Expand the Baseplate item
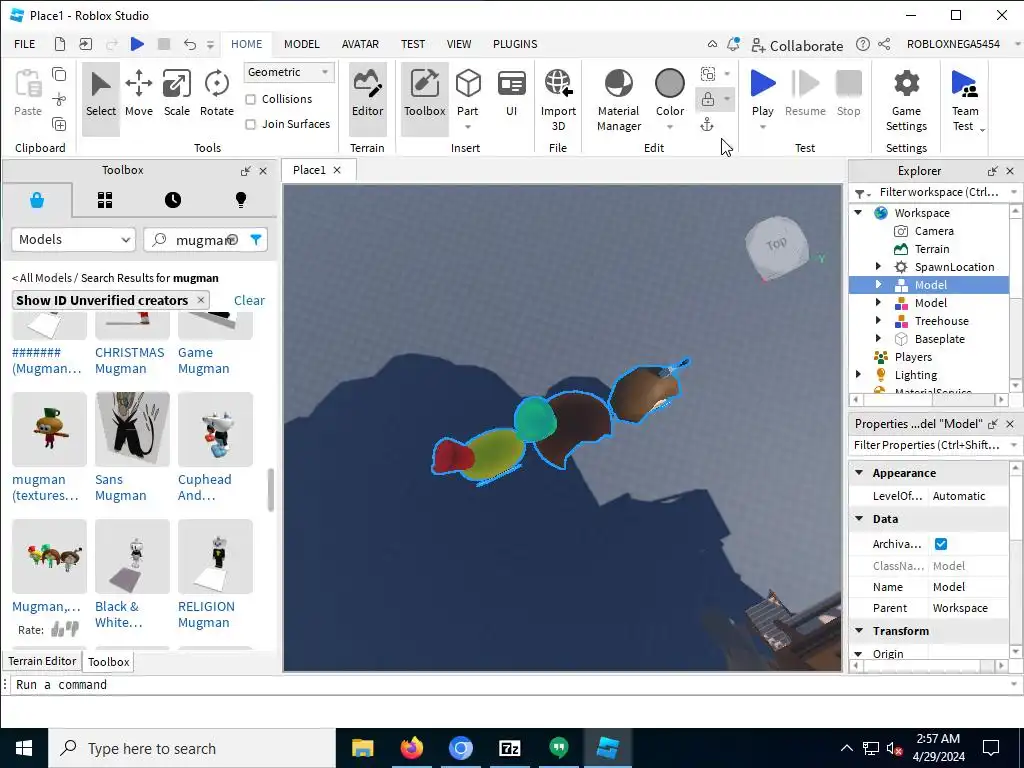Viewport: 1024px width, 768px height. coord(878,338)
